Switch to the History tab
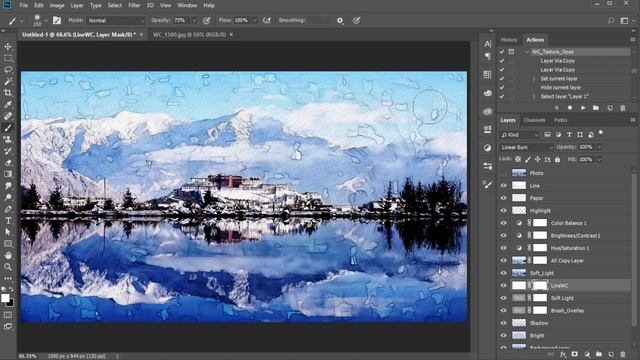Screen dimensions: 640x360 tap(509, 40)
